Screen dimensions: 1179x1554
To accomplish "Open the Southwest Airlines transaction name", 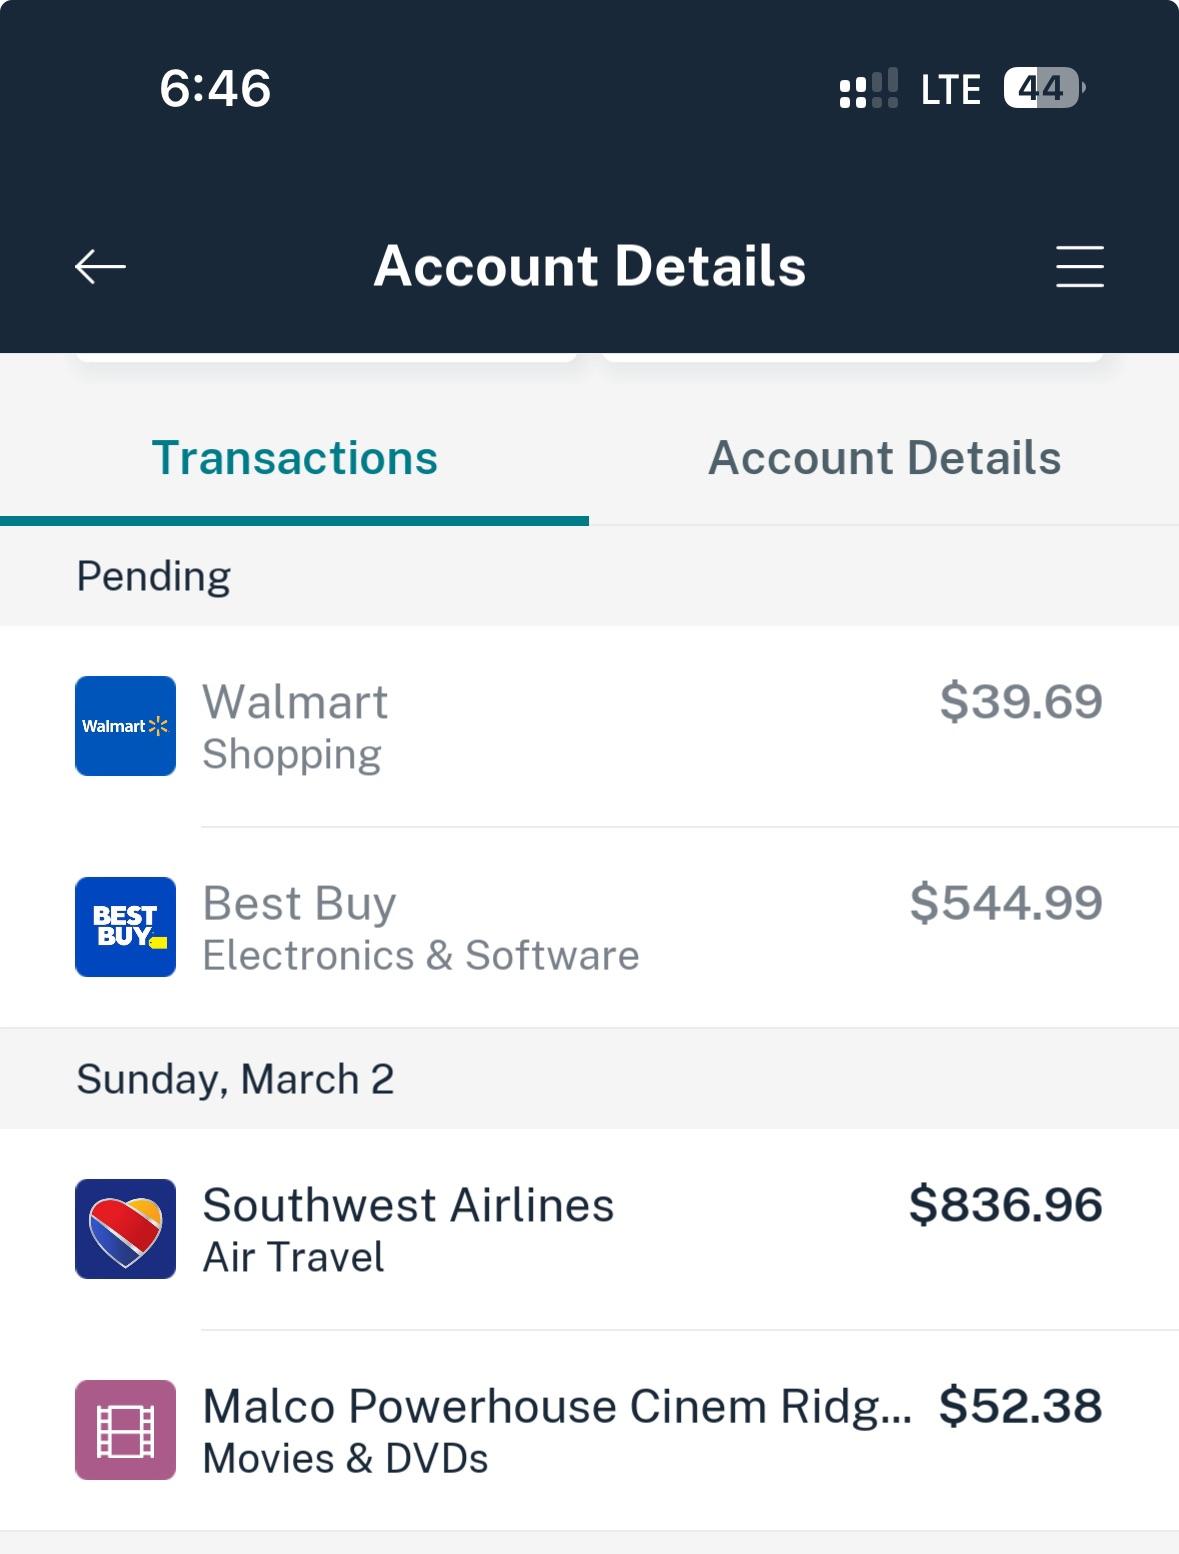I will [x=408, y=1205].
